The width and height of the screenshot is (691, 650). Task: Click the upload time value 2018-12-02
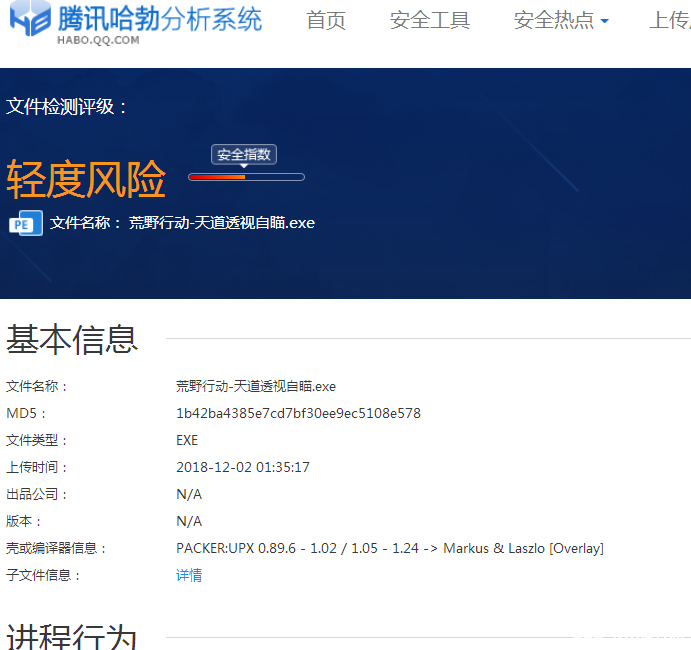243,467
